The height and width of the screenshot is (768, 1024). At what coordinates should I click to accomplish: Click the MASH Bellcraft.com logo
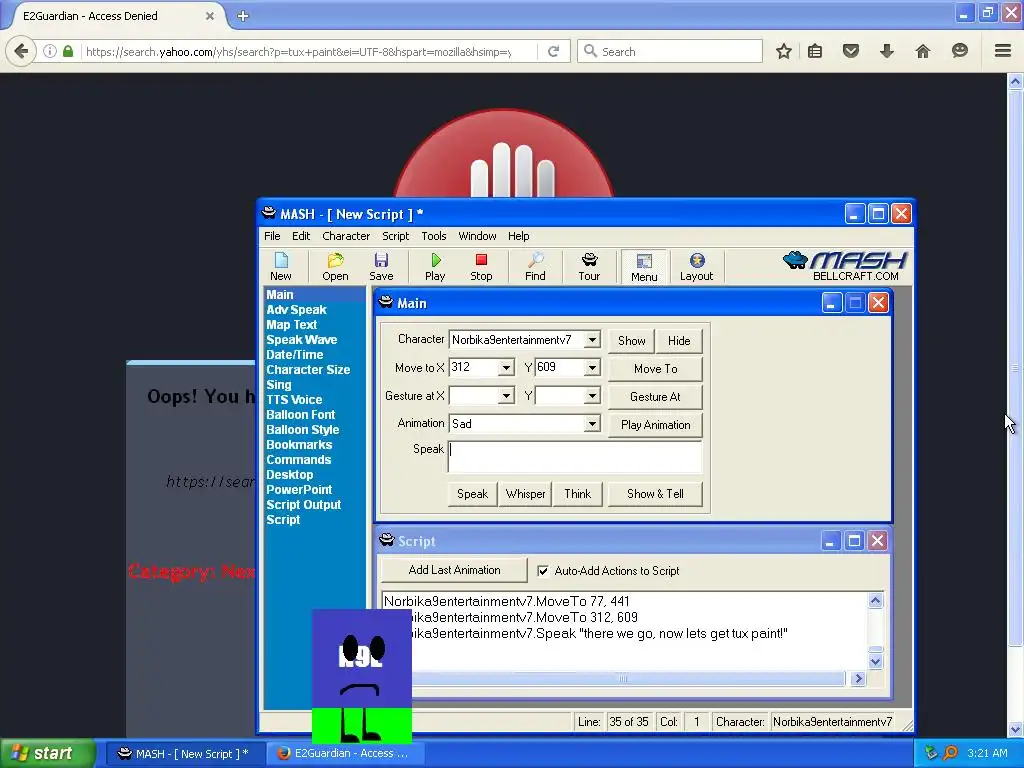pos(846,265)
